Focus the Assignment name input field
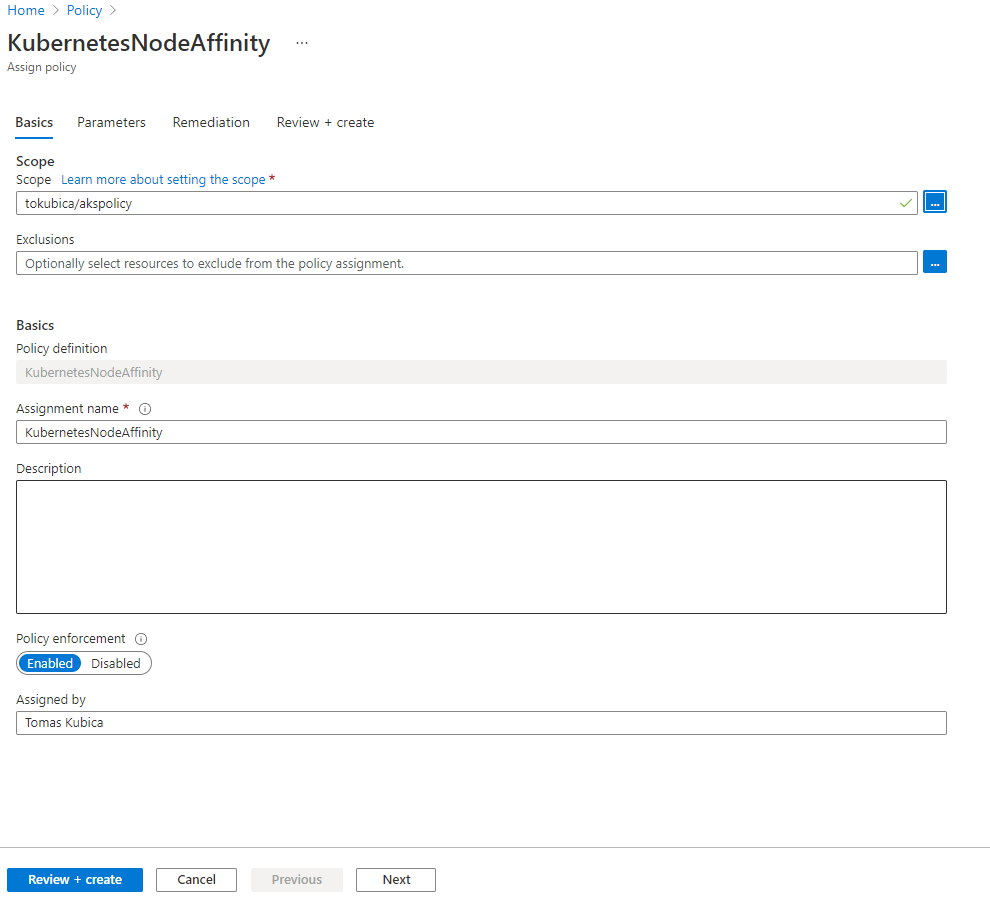This screenshot has width=990, height=897. (x=481, y=432)
